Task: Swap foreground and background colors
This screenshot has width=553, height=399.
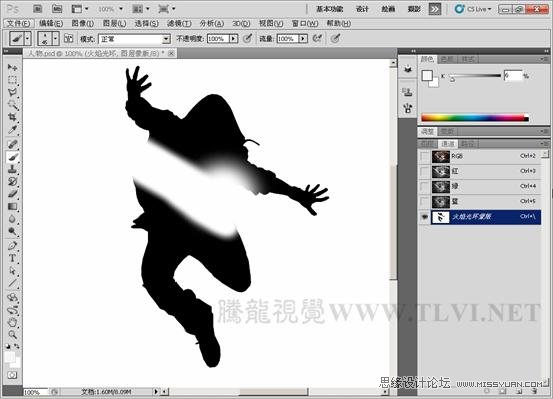Action: [x=16, y=346]
